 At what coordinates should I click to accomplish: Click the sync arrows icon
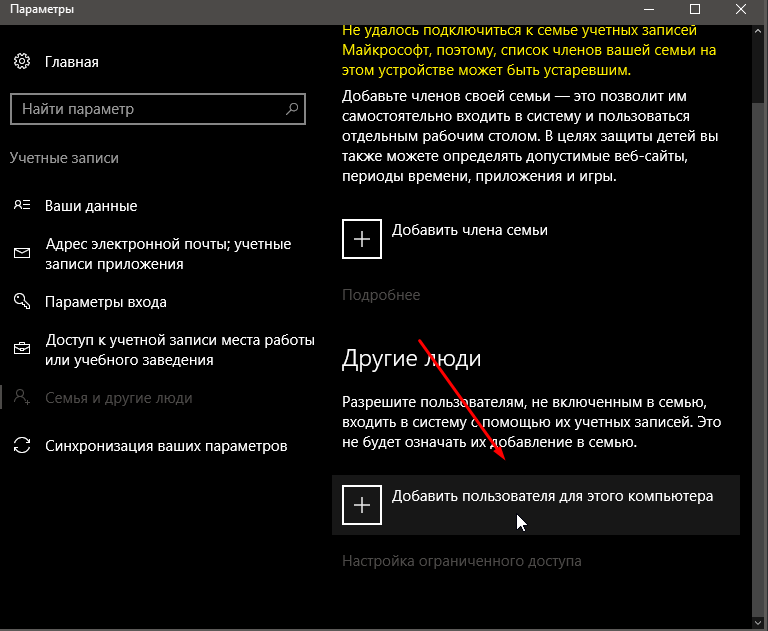(x=22, y=445)
